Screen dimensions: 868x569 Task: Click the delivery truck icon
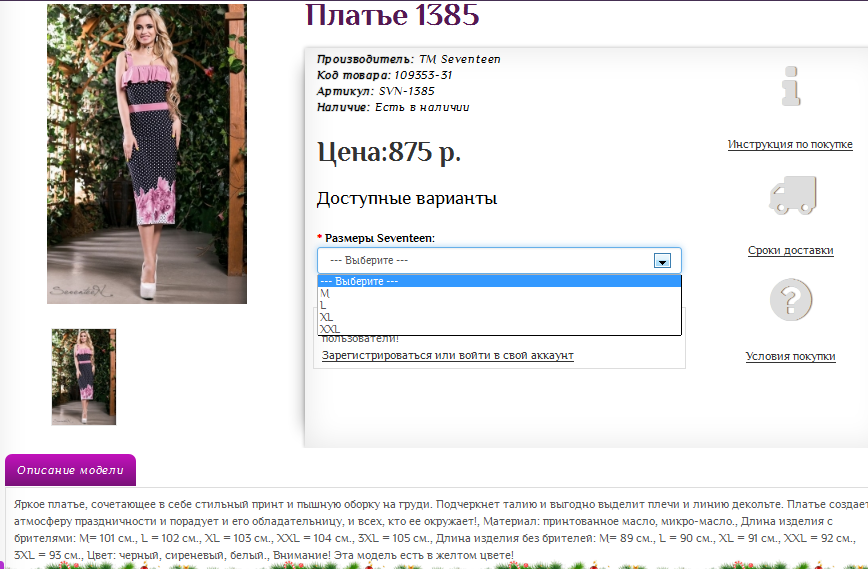(x=791, y=194)
